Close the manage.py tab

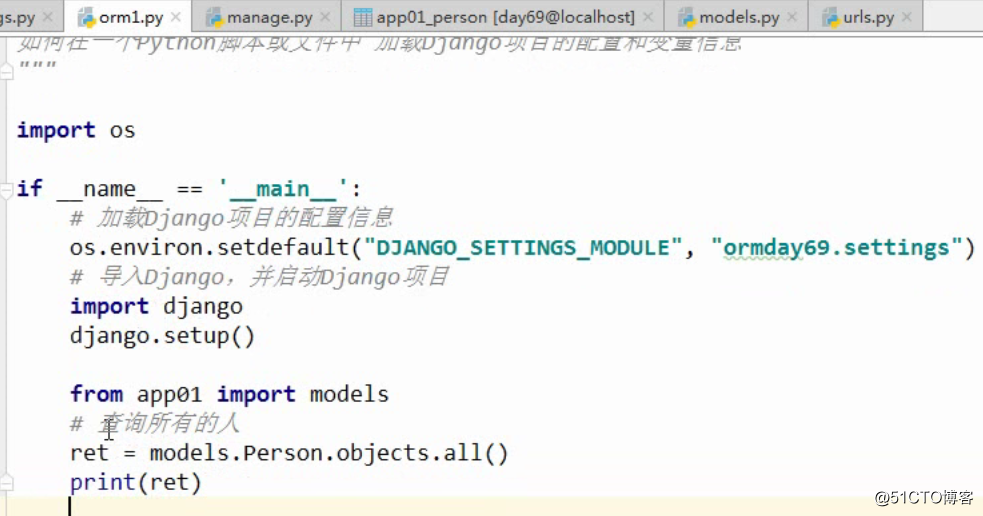click(x=325, y=17)
